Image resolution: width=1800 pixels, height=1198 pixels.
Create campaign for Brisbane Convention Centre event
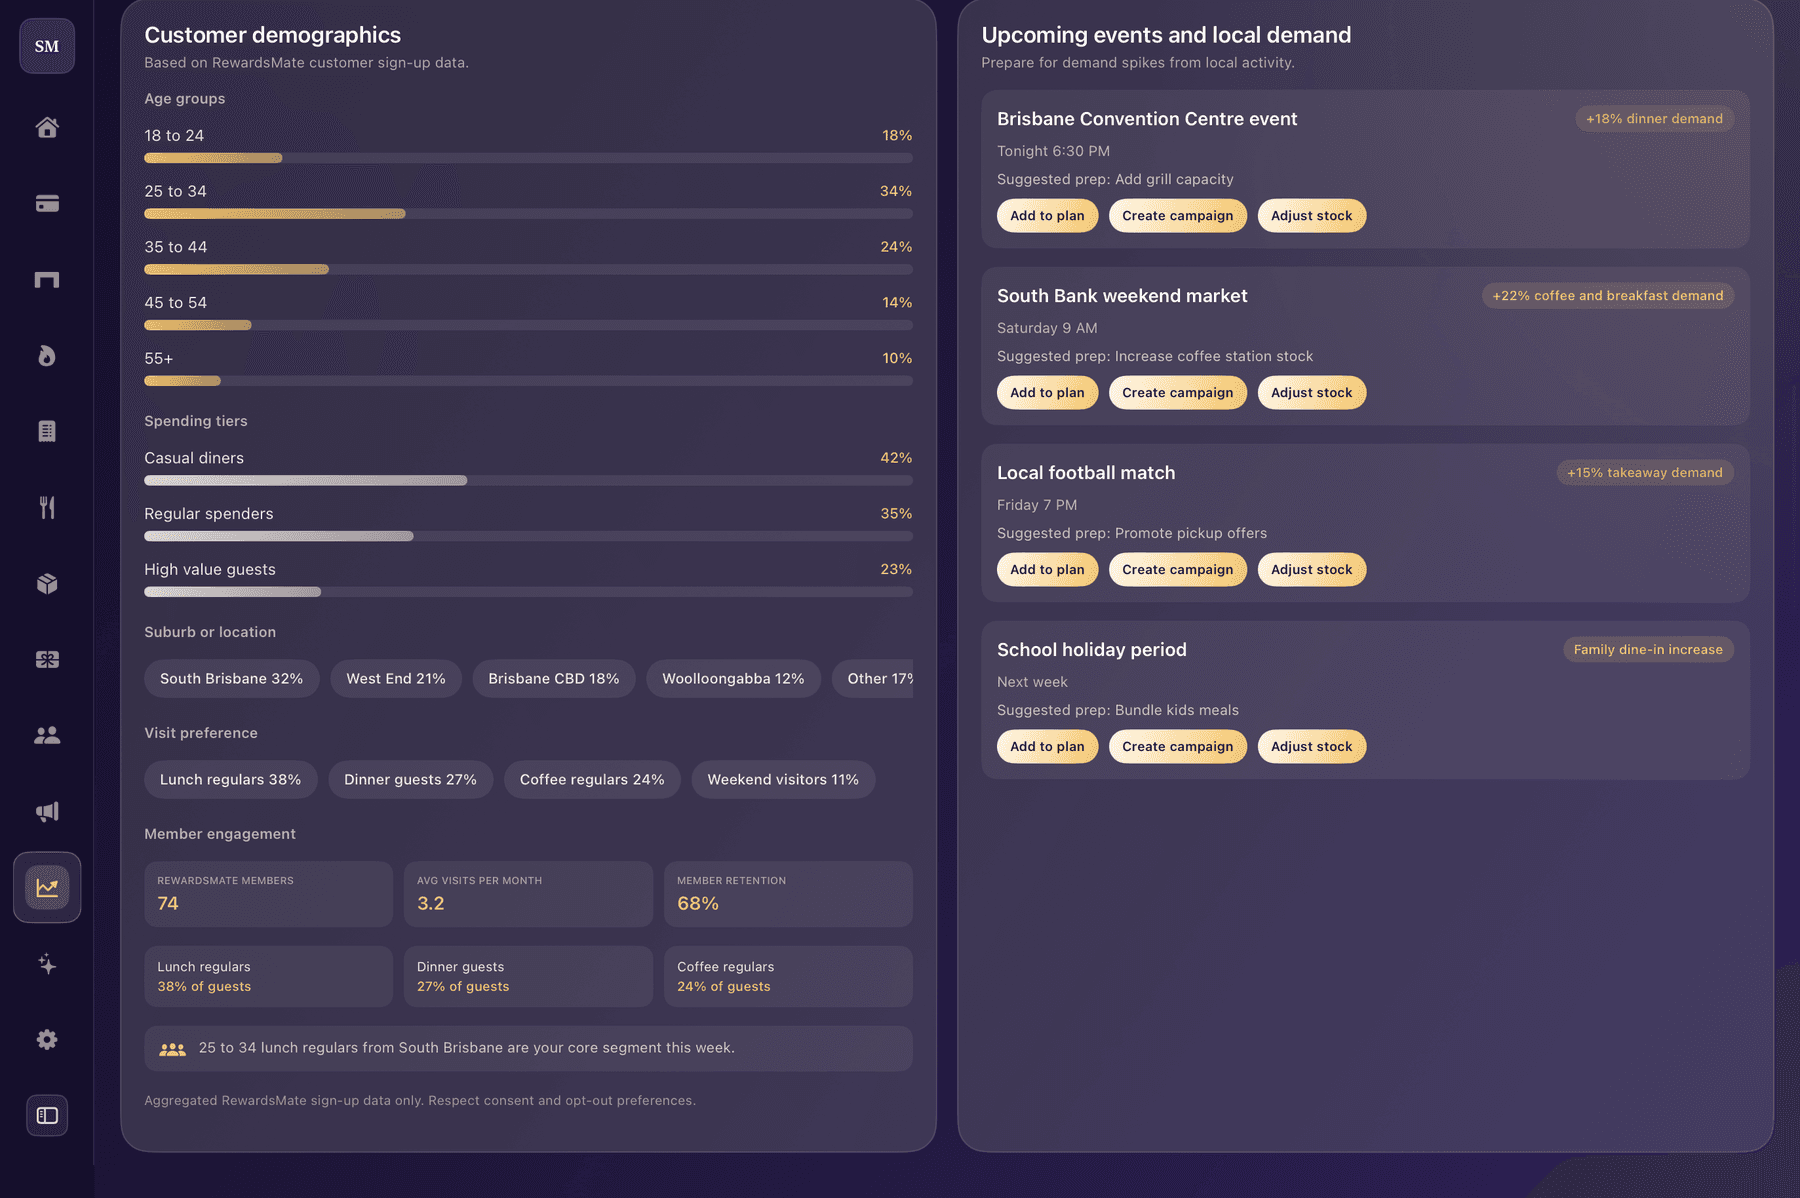(x=1177, y=216)
